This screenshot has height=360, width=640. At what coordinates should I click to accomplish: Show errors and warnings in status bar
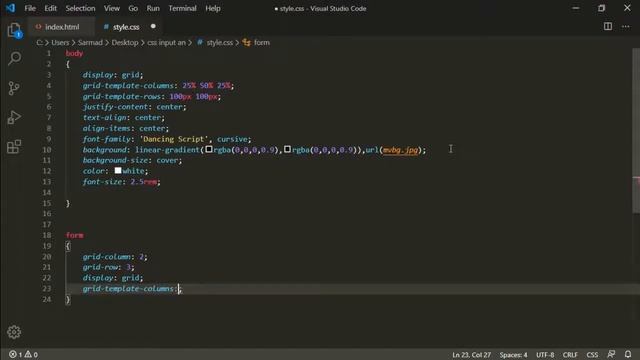point(24,354)
